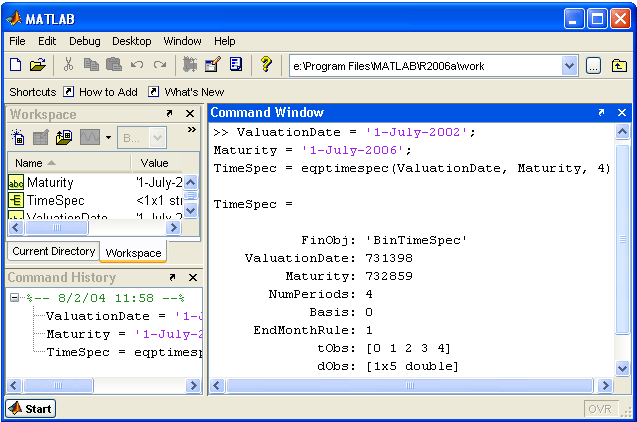Cut selection with the scissors icon
Viewport: 637px width, 422px height.
[x=68, y=65]
